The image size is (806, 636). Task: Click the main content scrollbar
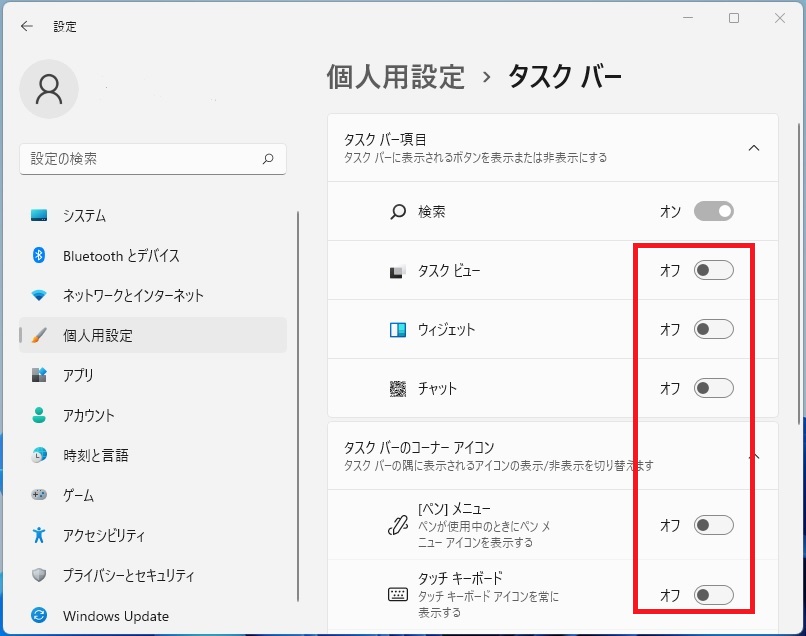tap(799, 272)
